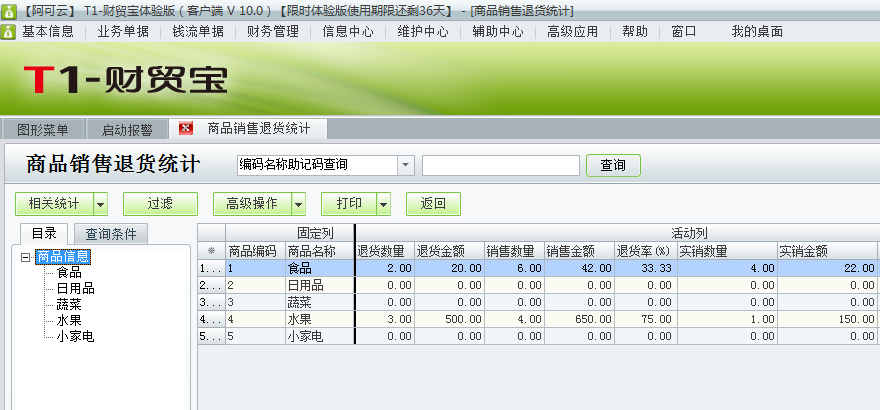Select 食品 in the directory tree
The width and height of the screenshot is (880, 410).
coord(69,273)
